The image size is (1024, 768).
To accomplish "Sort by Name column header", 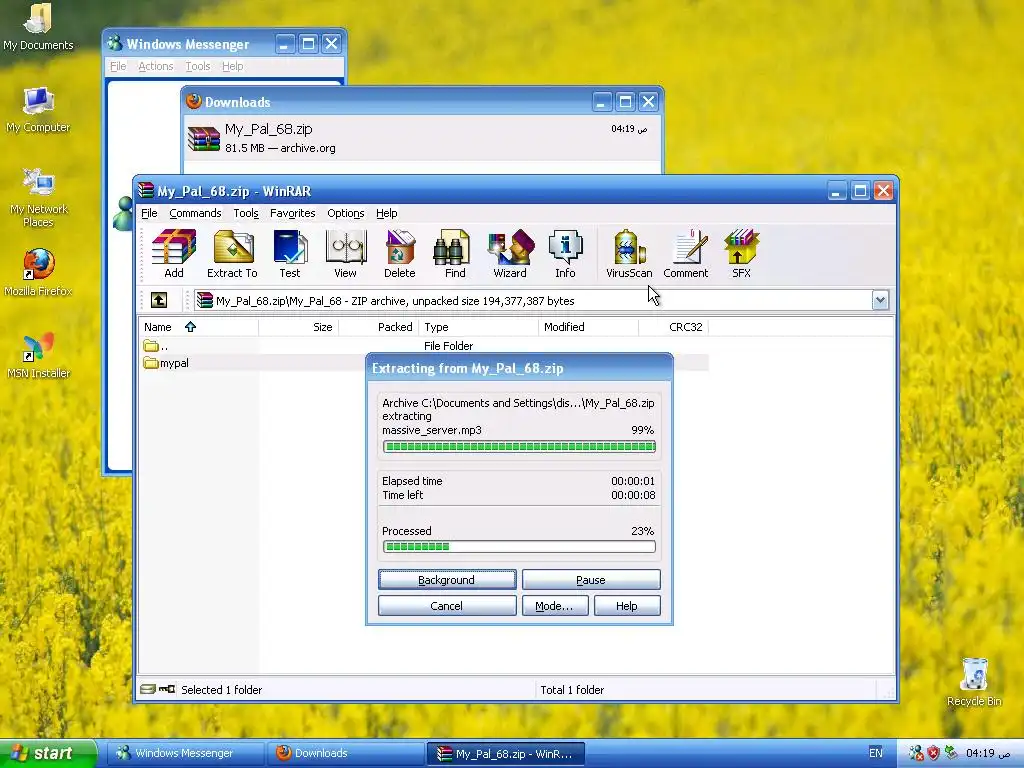I will tap(199, 327).
